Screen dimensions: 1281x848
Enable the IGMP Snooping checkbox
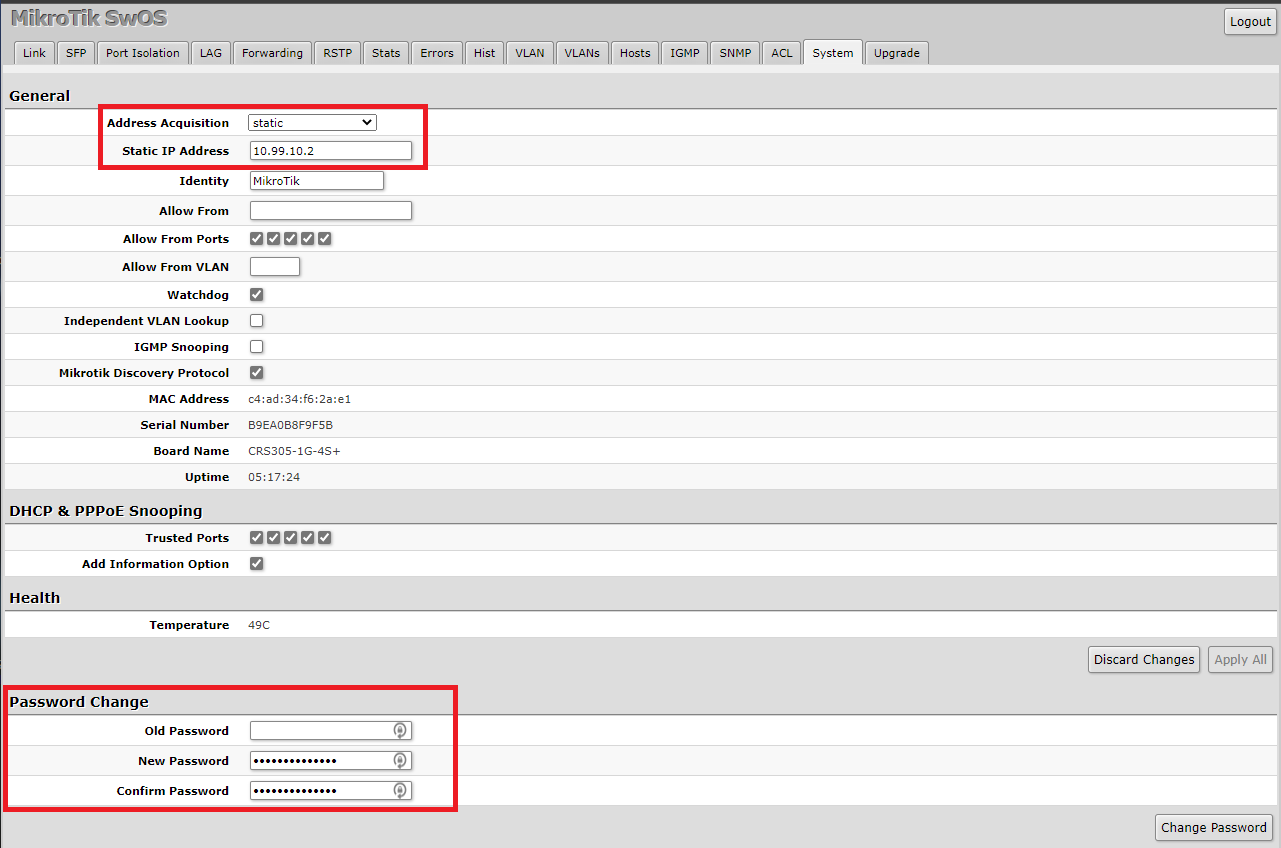tap(257, 347)
